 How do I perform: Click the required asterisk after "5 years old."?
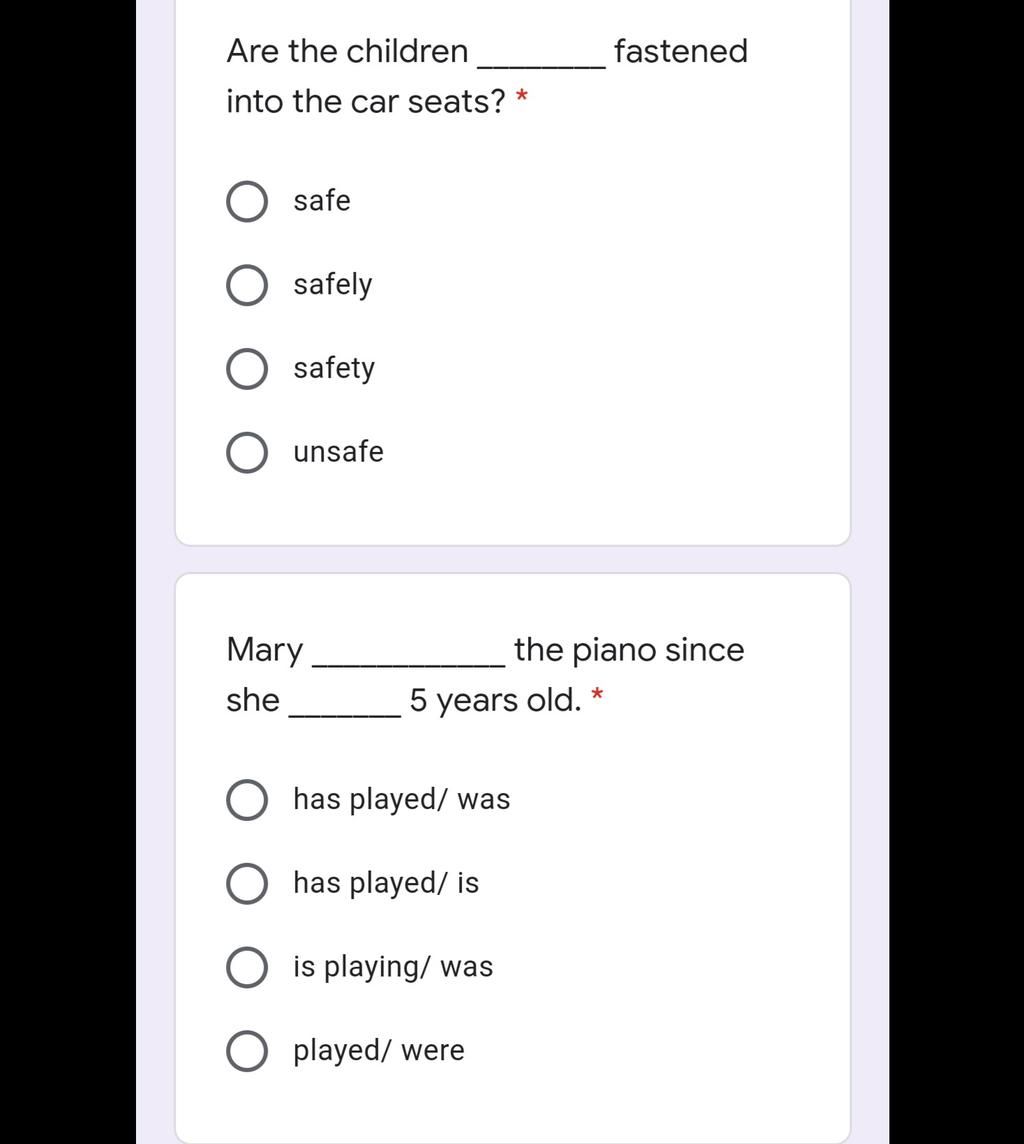coord(597,694)
